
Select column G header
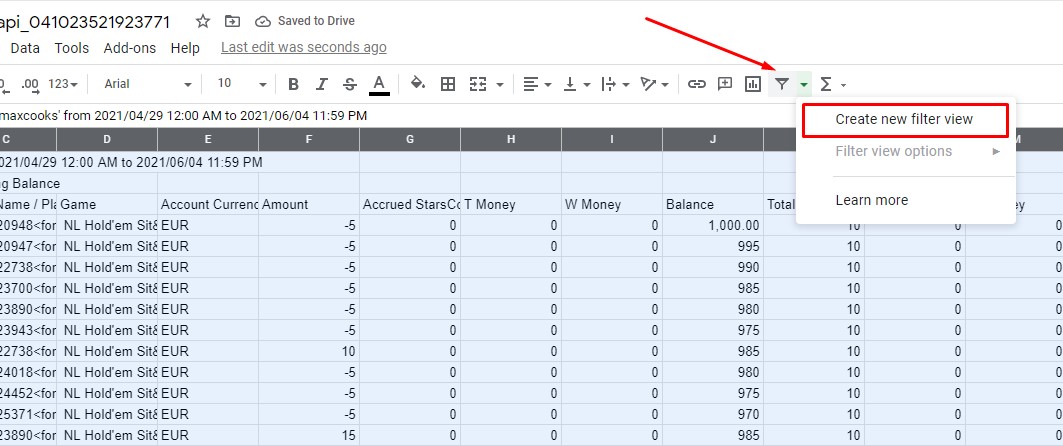coord(410,140)
